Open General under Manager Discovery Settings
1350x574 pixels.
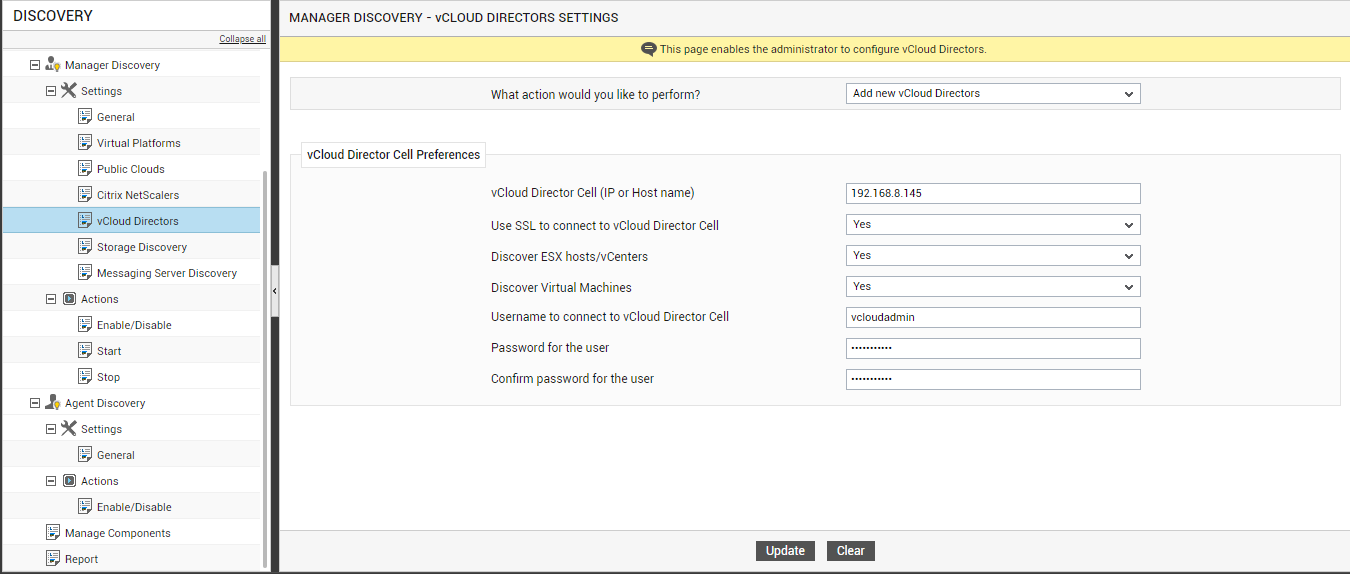point(116,117)
